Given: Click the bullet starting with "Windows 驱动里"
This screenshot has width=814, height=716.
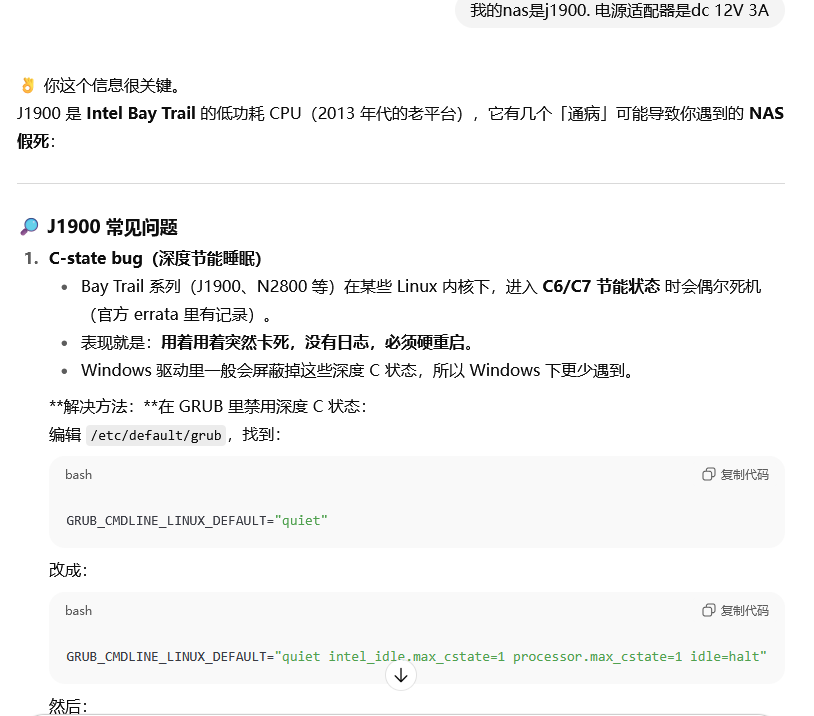Looking at the screenshot, I should 358,370.
